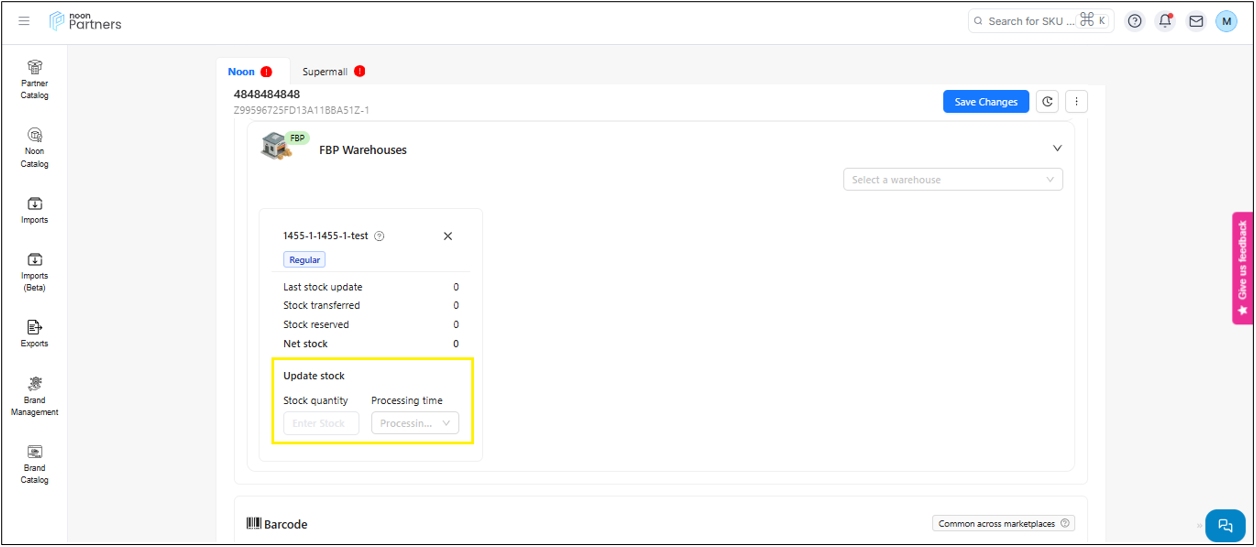Remove the 1455-1-1455-1-test warehouse card
Image resolution: width=1256 pixels, height=547 pixels.
tap(448, 236)
